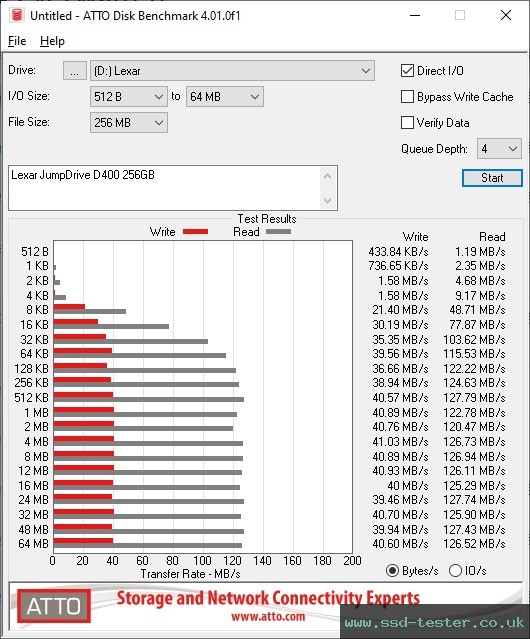
Task: Open the www.atto.com link in banner
Action: [x=268, y=616]
